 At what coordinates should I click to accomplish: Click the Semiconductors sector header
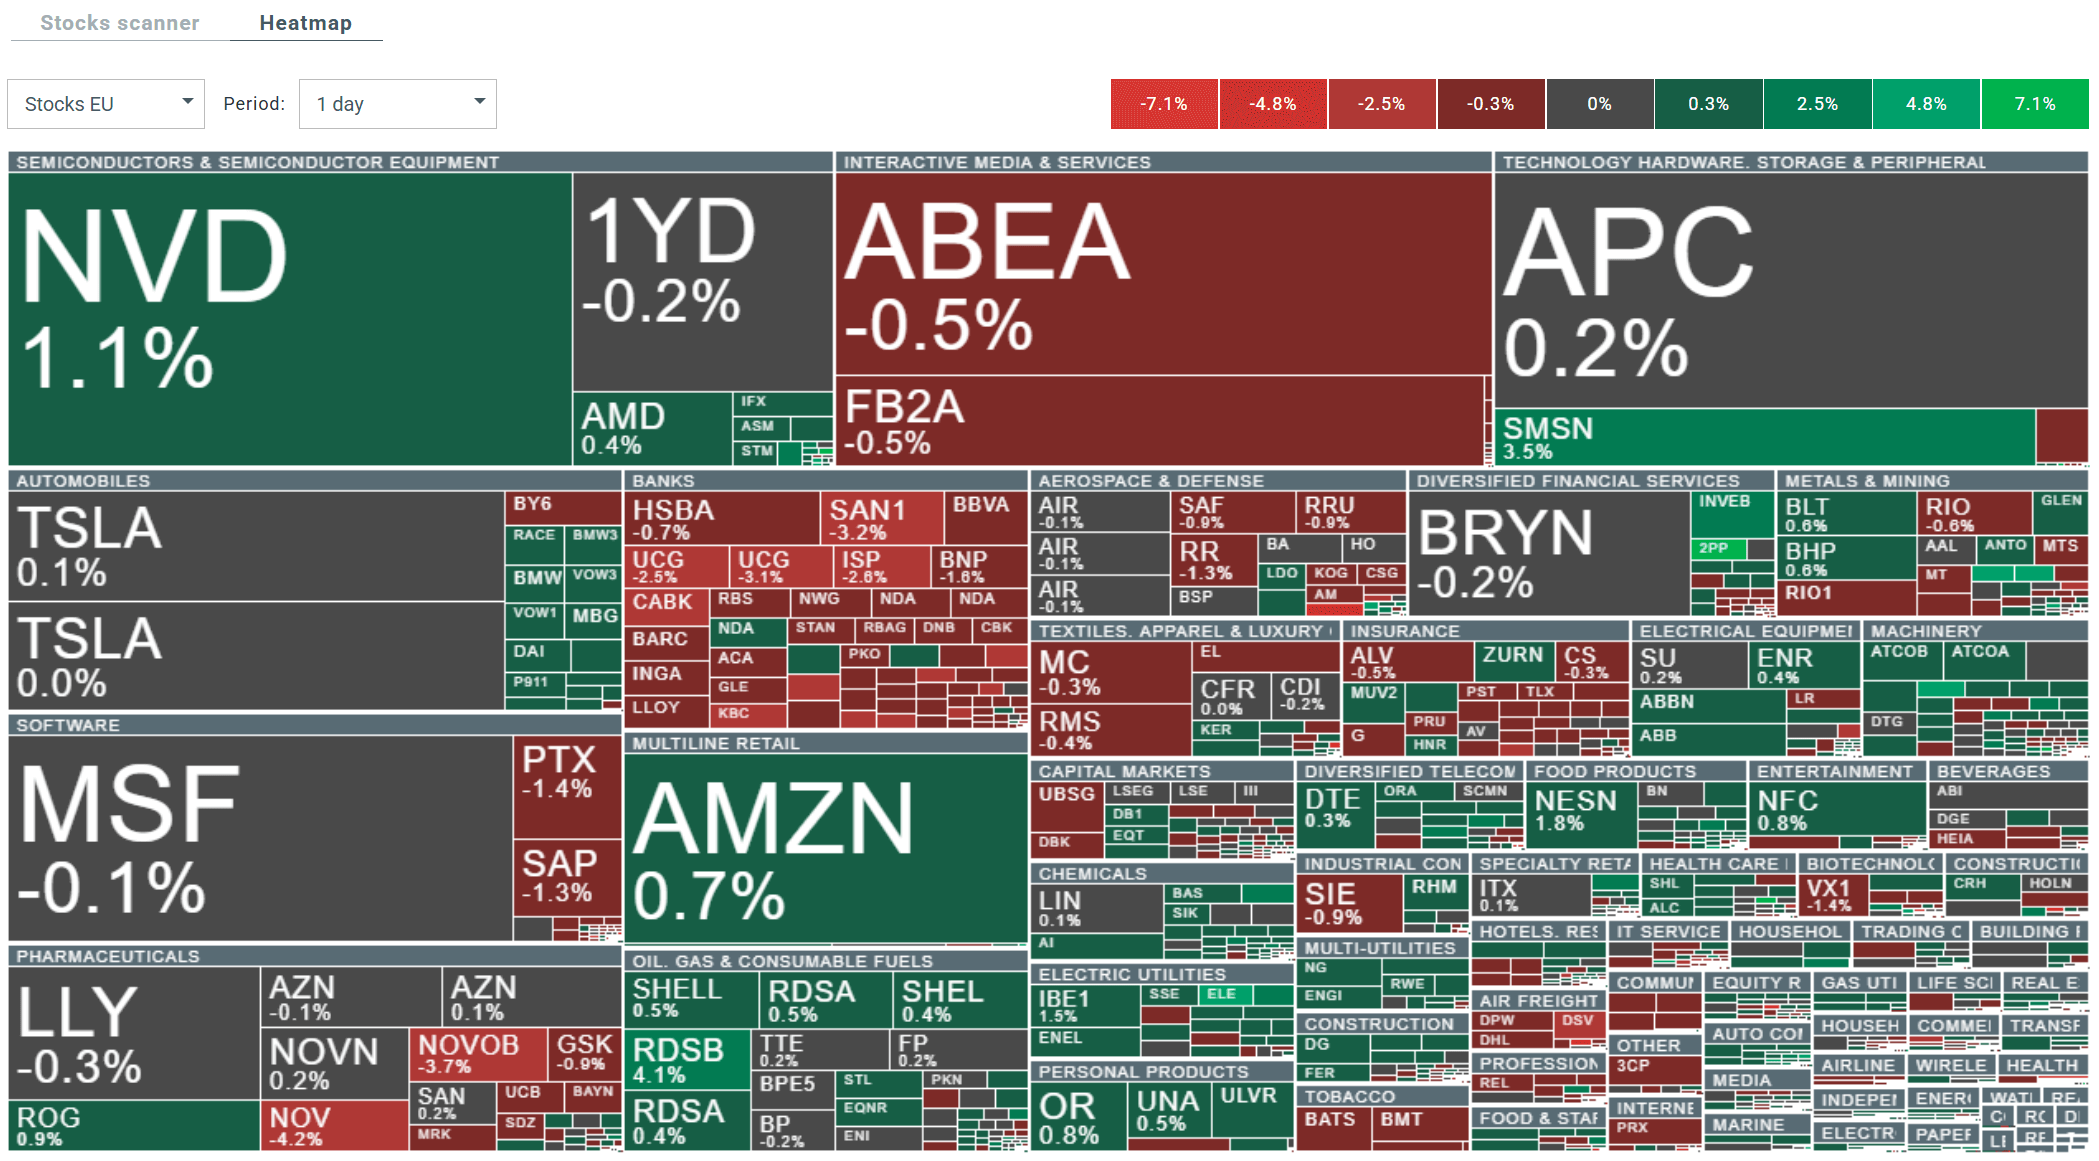(258, 162)
